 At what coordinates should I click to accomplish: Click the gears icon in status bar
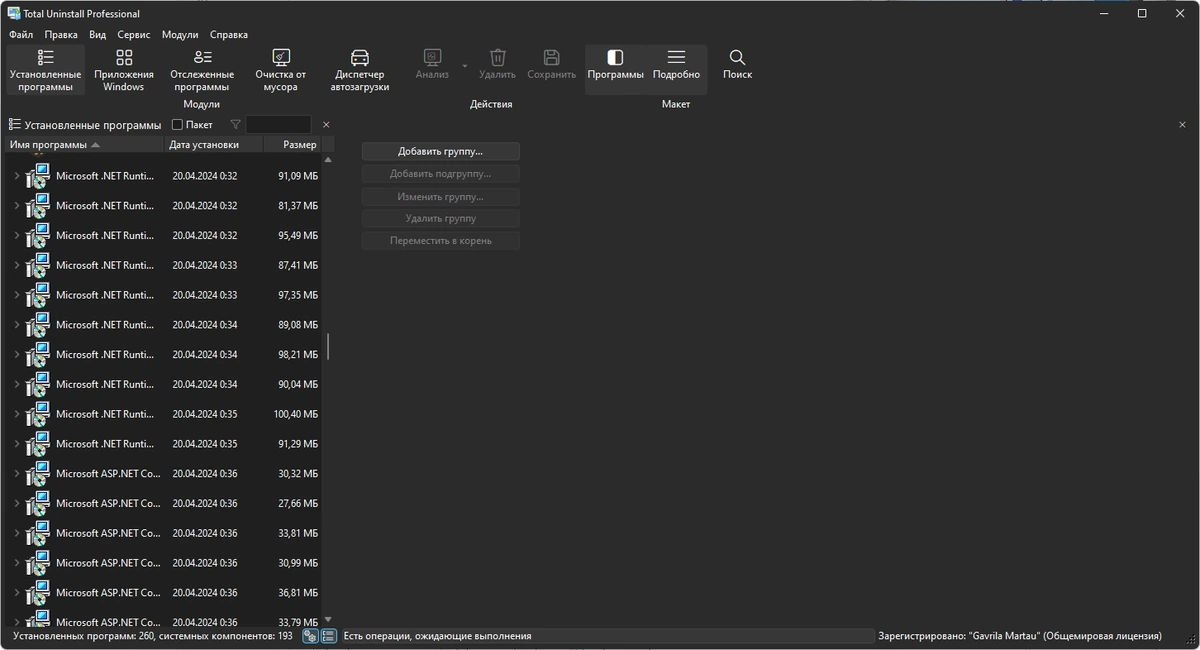(310, 636)
